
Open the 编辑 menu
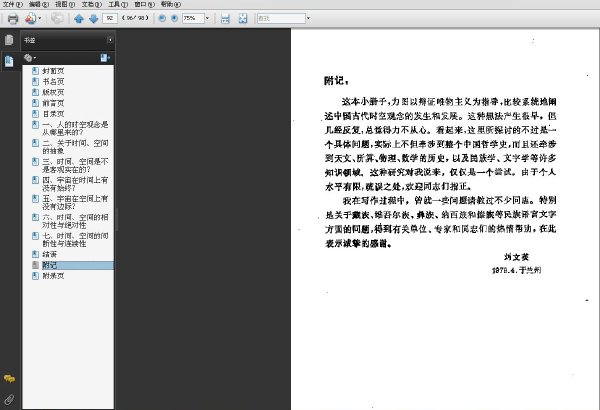point(39,4)
